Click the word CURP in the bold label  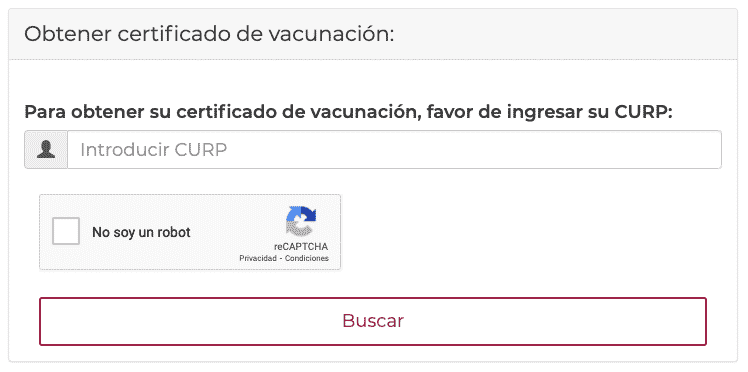(x=642, y=113)
